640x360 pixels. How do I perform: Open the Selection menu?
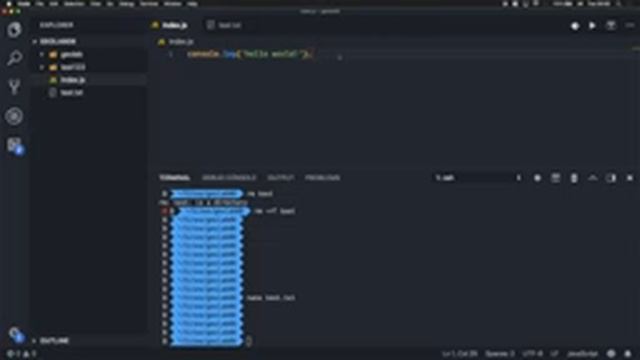pos(74,4)
